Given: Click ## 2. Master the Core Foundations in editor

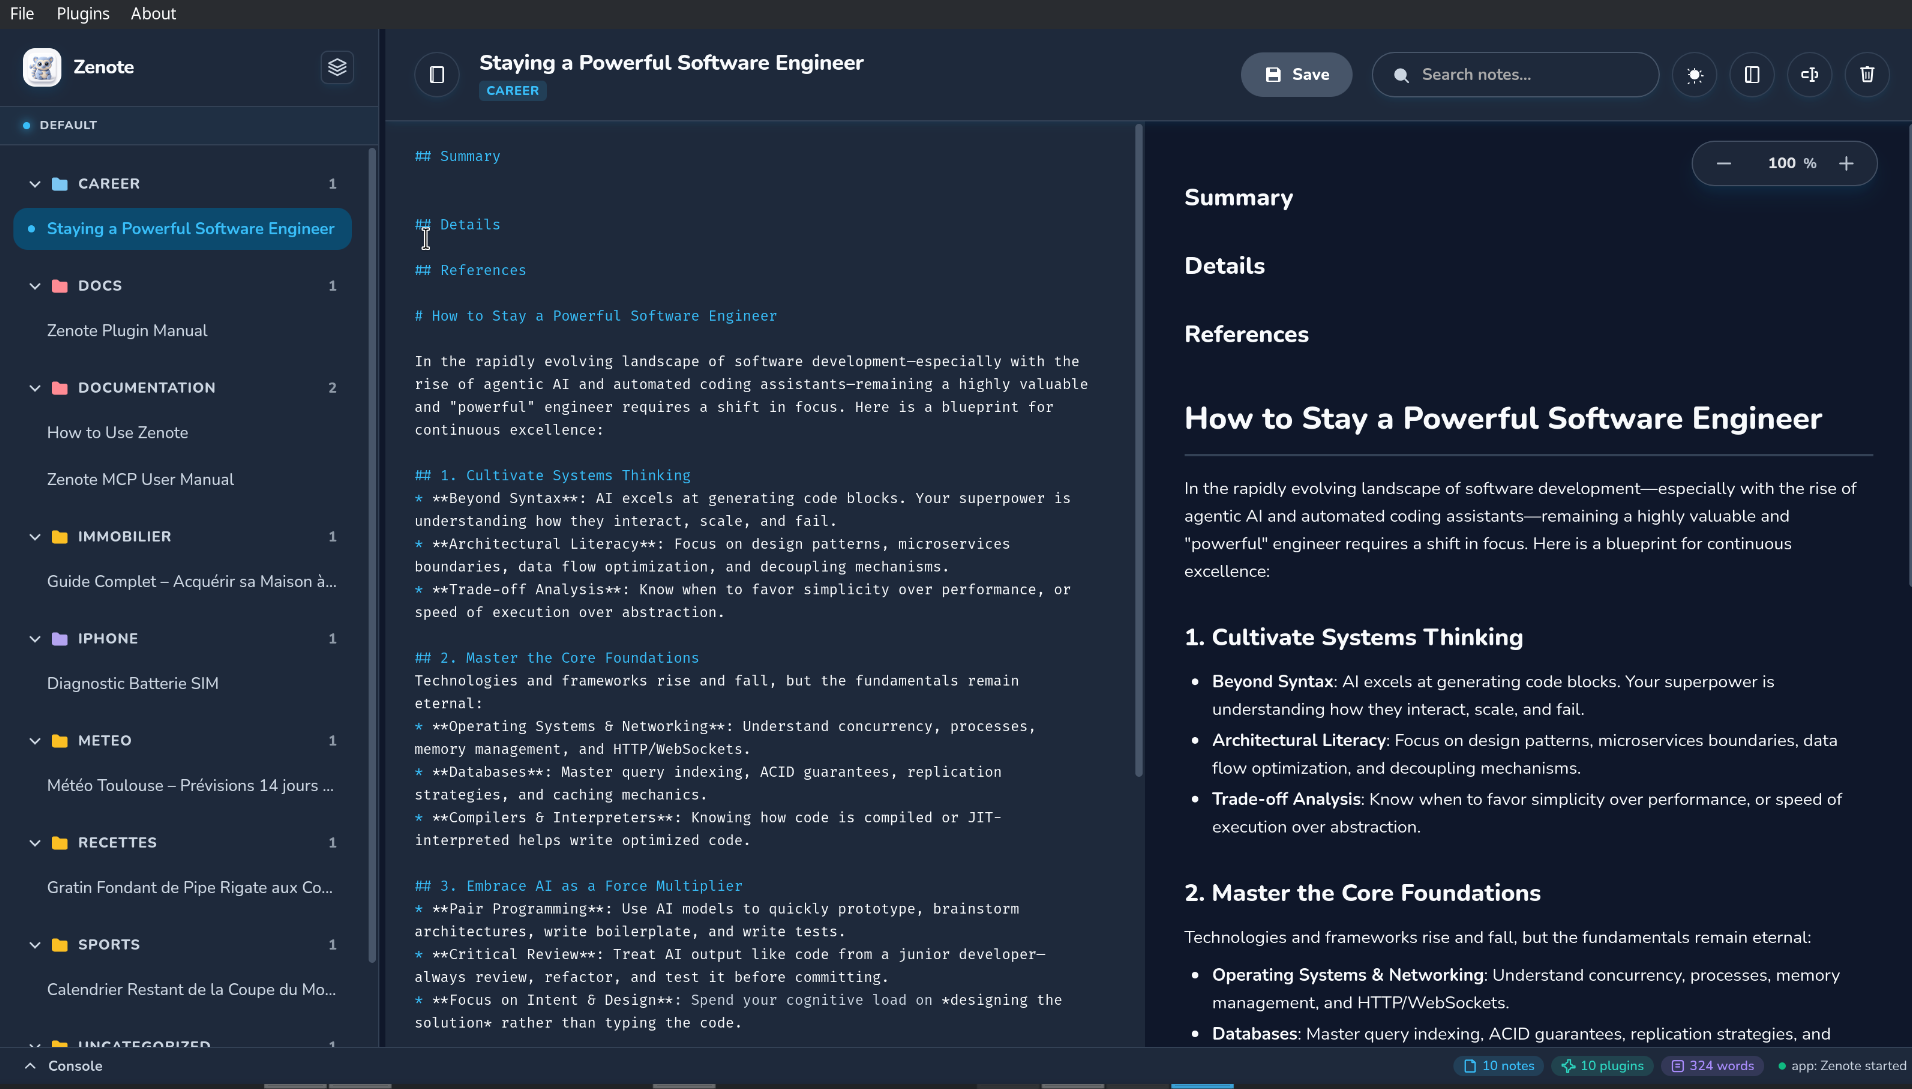Looking at the screenshot, I should 557,659.
